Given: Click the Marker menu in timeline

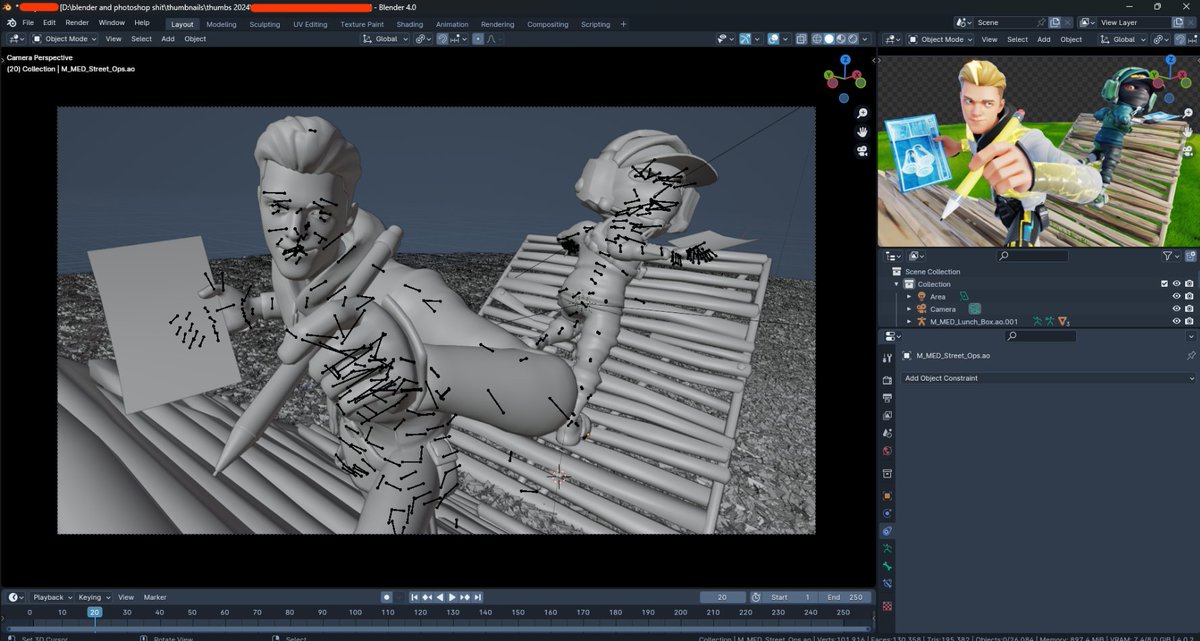Looking at the screenshot, I should (x=155, y=597).
